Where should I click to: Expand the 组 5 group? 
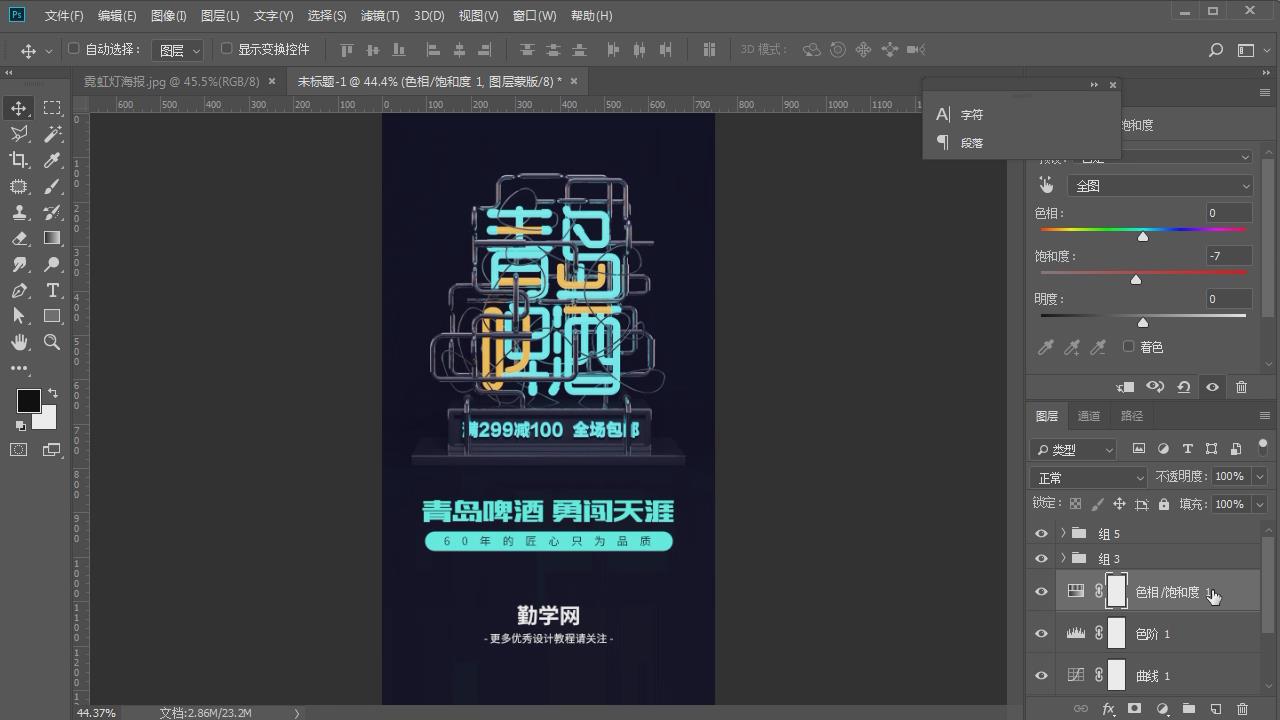click(x=1063, y=534)
